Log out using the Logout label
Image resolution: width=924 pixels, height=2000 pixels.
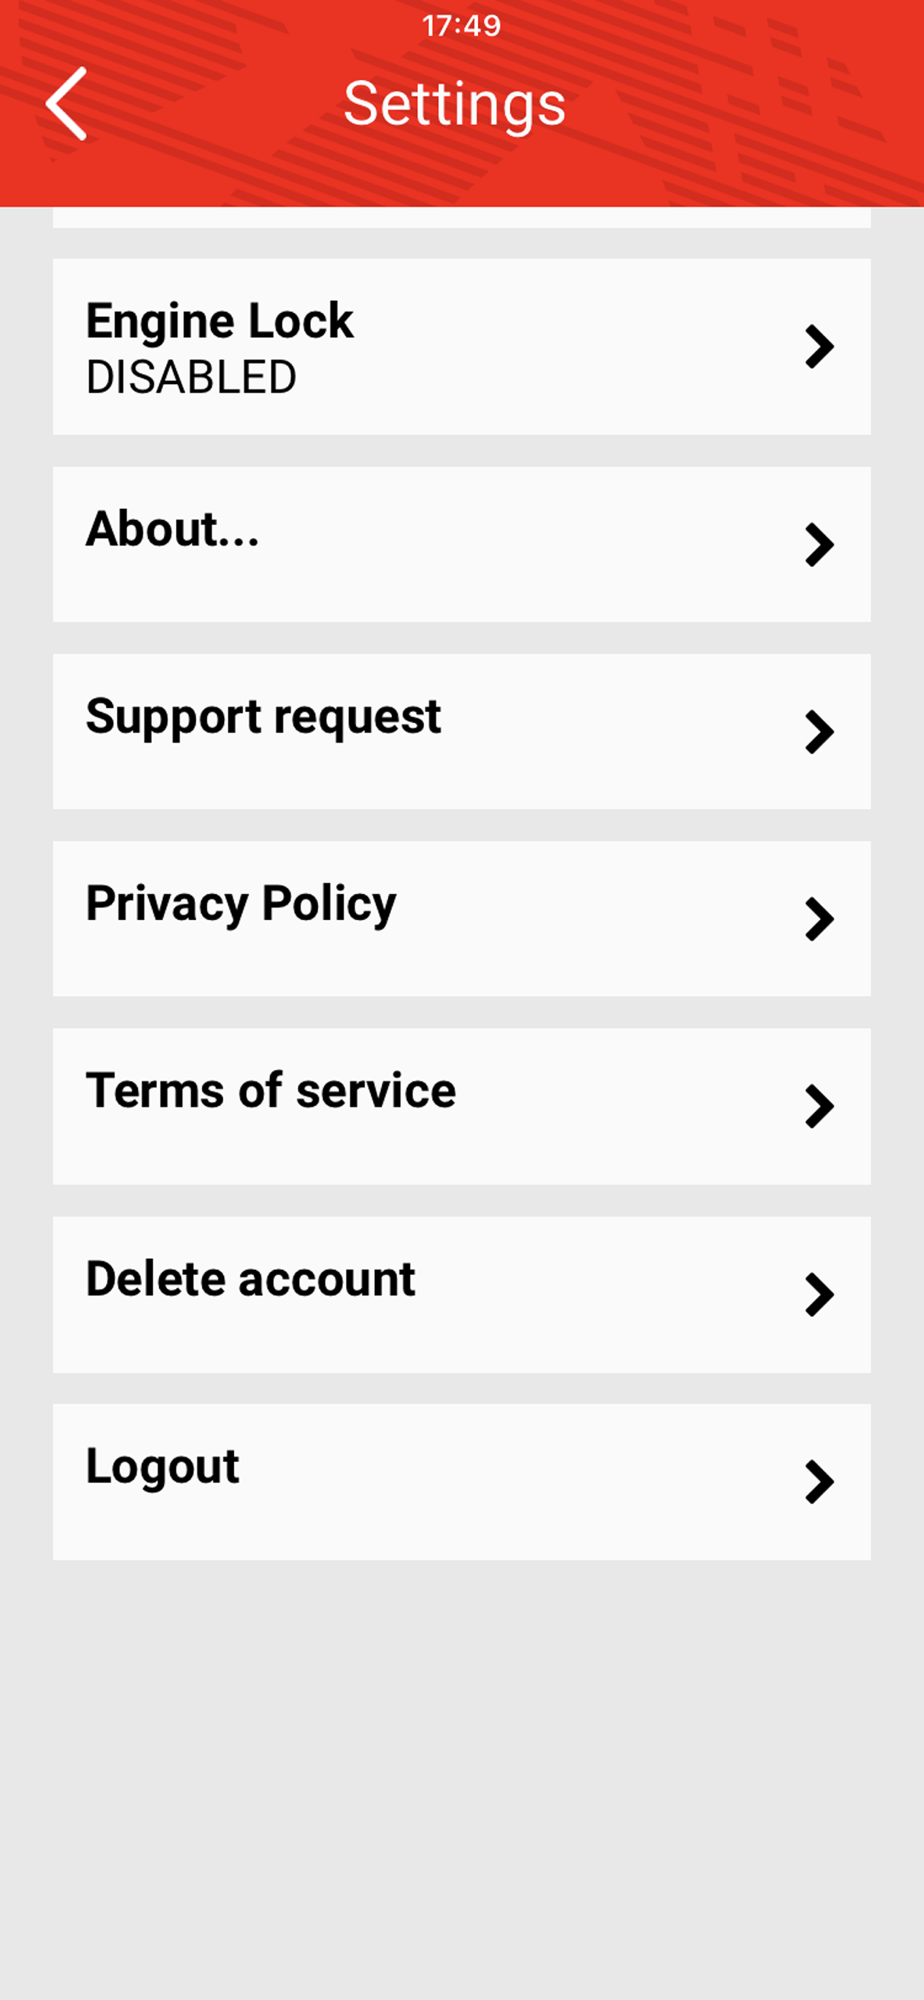tap(162, 1467)
